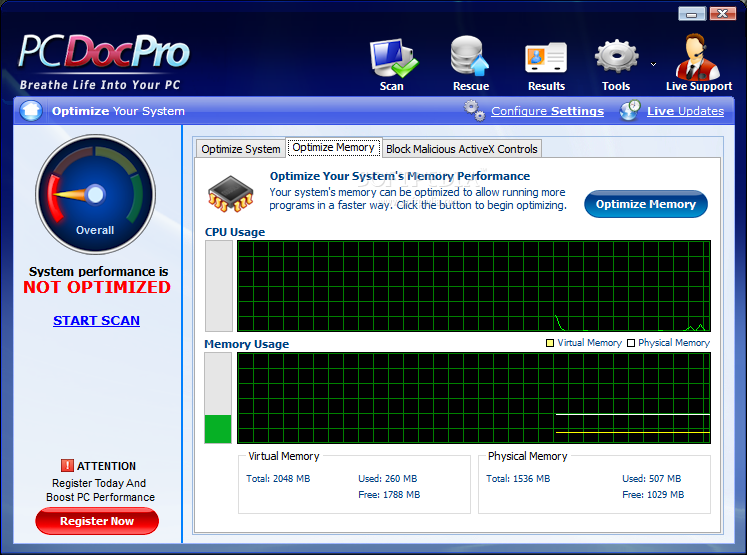The height and width of the screenshot is (555, 747).
Task: Open the Tools gear icon
Action: coord(616,56)
